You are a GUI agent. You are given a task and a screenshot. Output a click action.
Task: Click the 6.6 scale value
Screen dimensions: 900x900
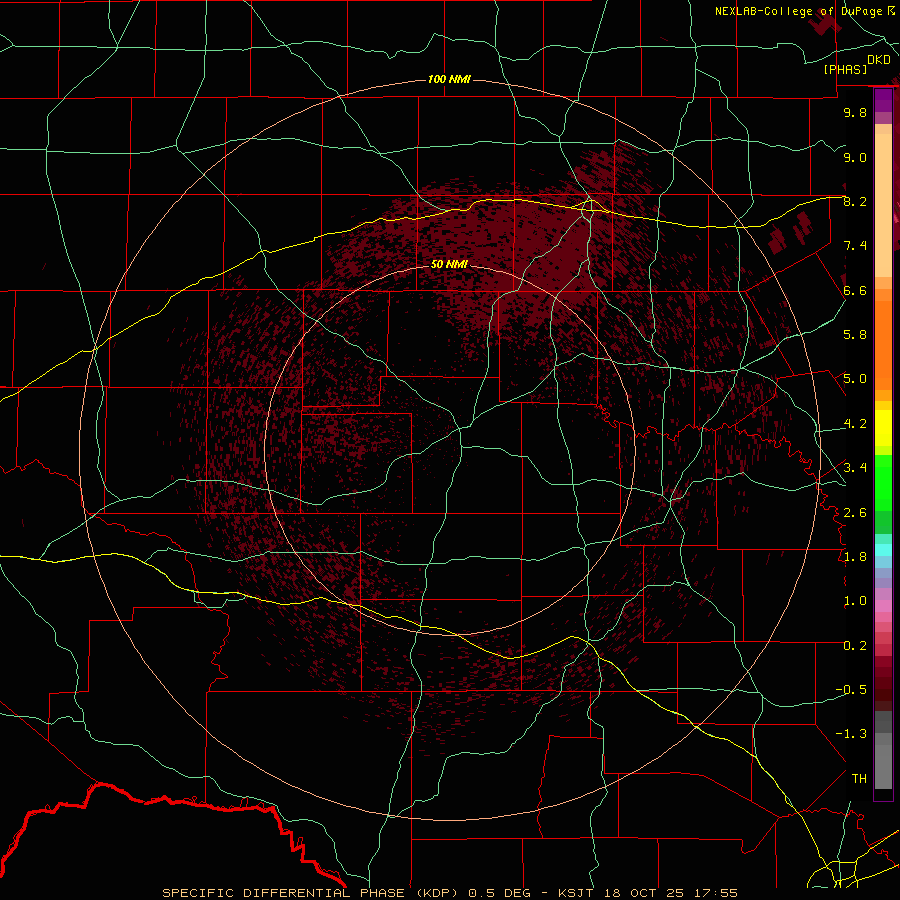pyautogui.click(x=855, y=290)
